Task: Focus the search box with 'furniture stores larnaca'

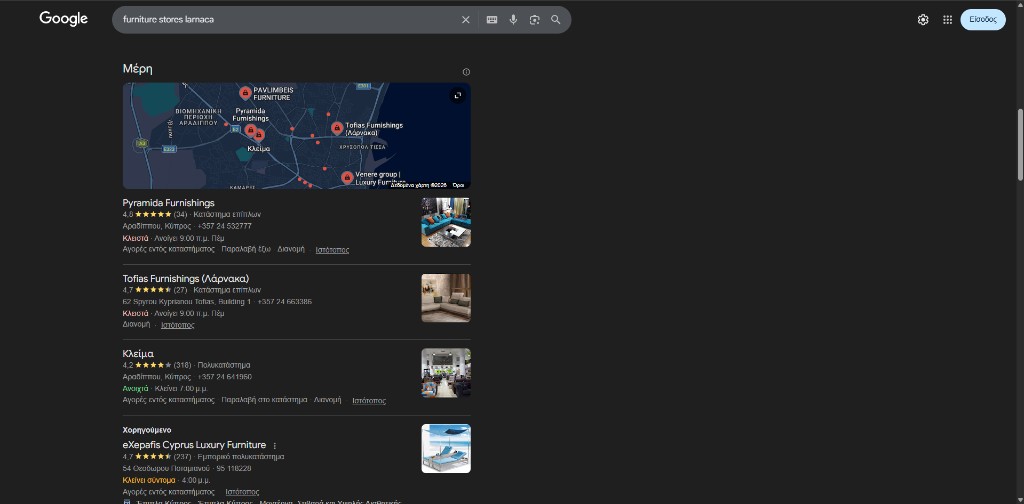Action: tap(287, 20)
